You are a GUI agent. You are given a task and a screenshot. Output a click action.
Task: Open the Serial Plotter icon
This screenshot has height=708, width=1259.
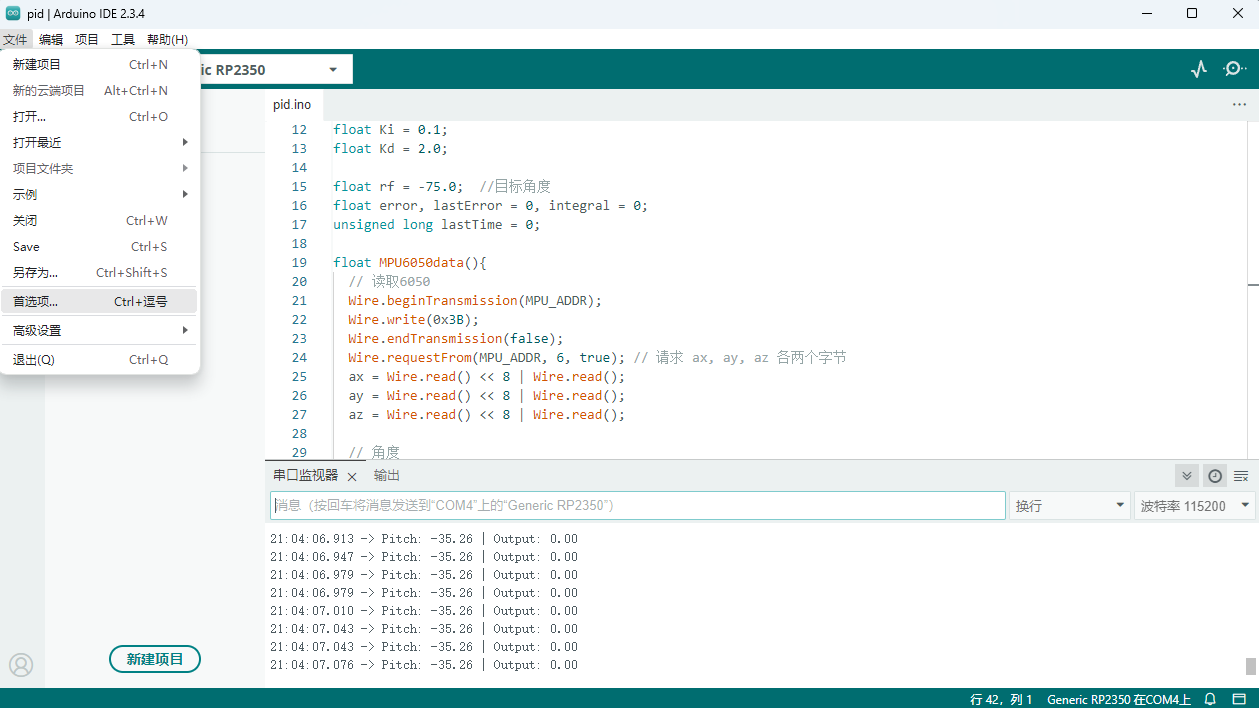pos(1198,69)
